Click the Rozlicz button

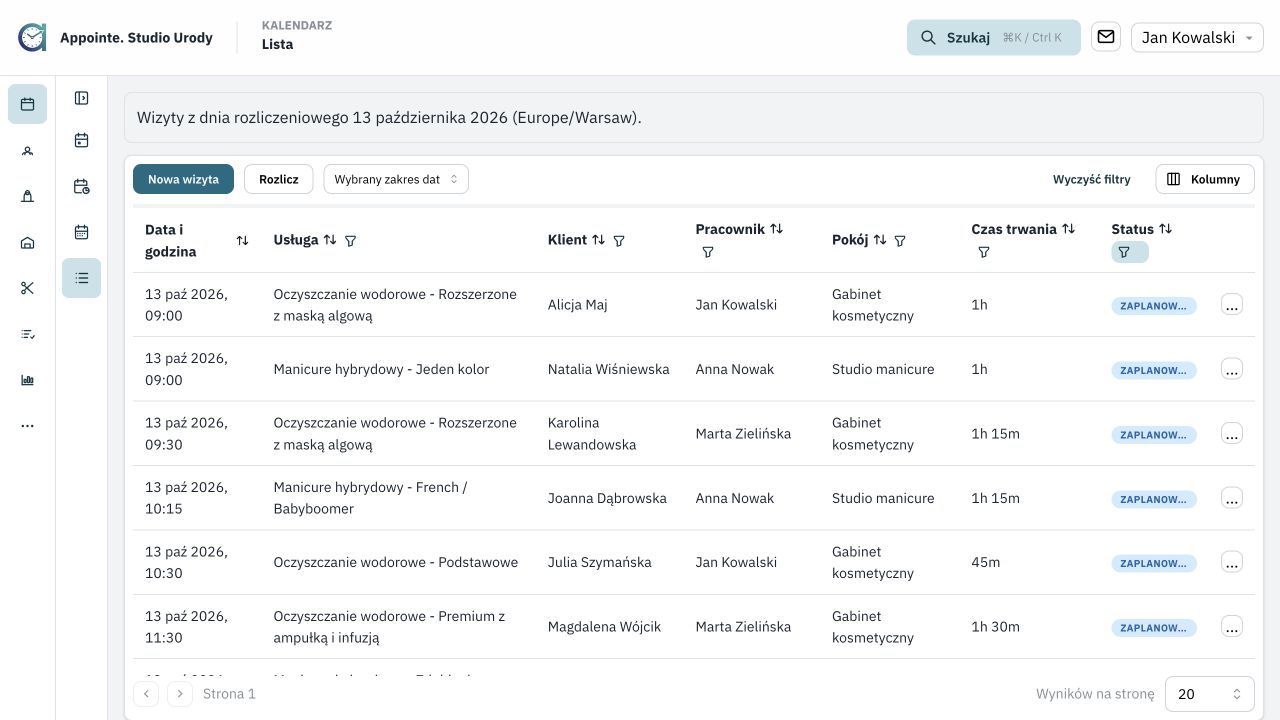tap(279, 179)
